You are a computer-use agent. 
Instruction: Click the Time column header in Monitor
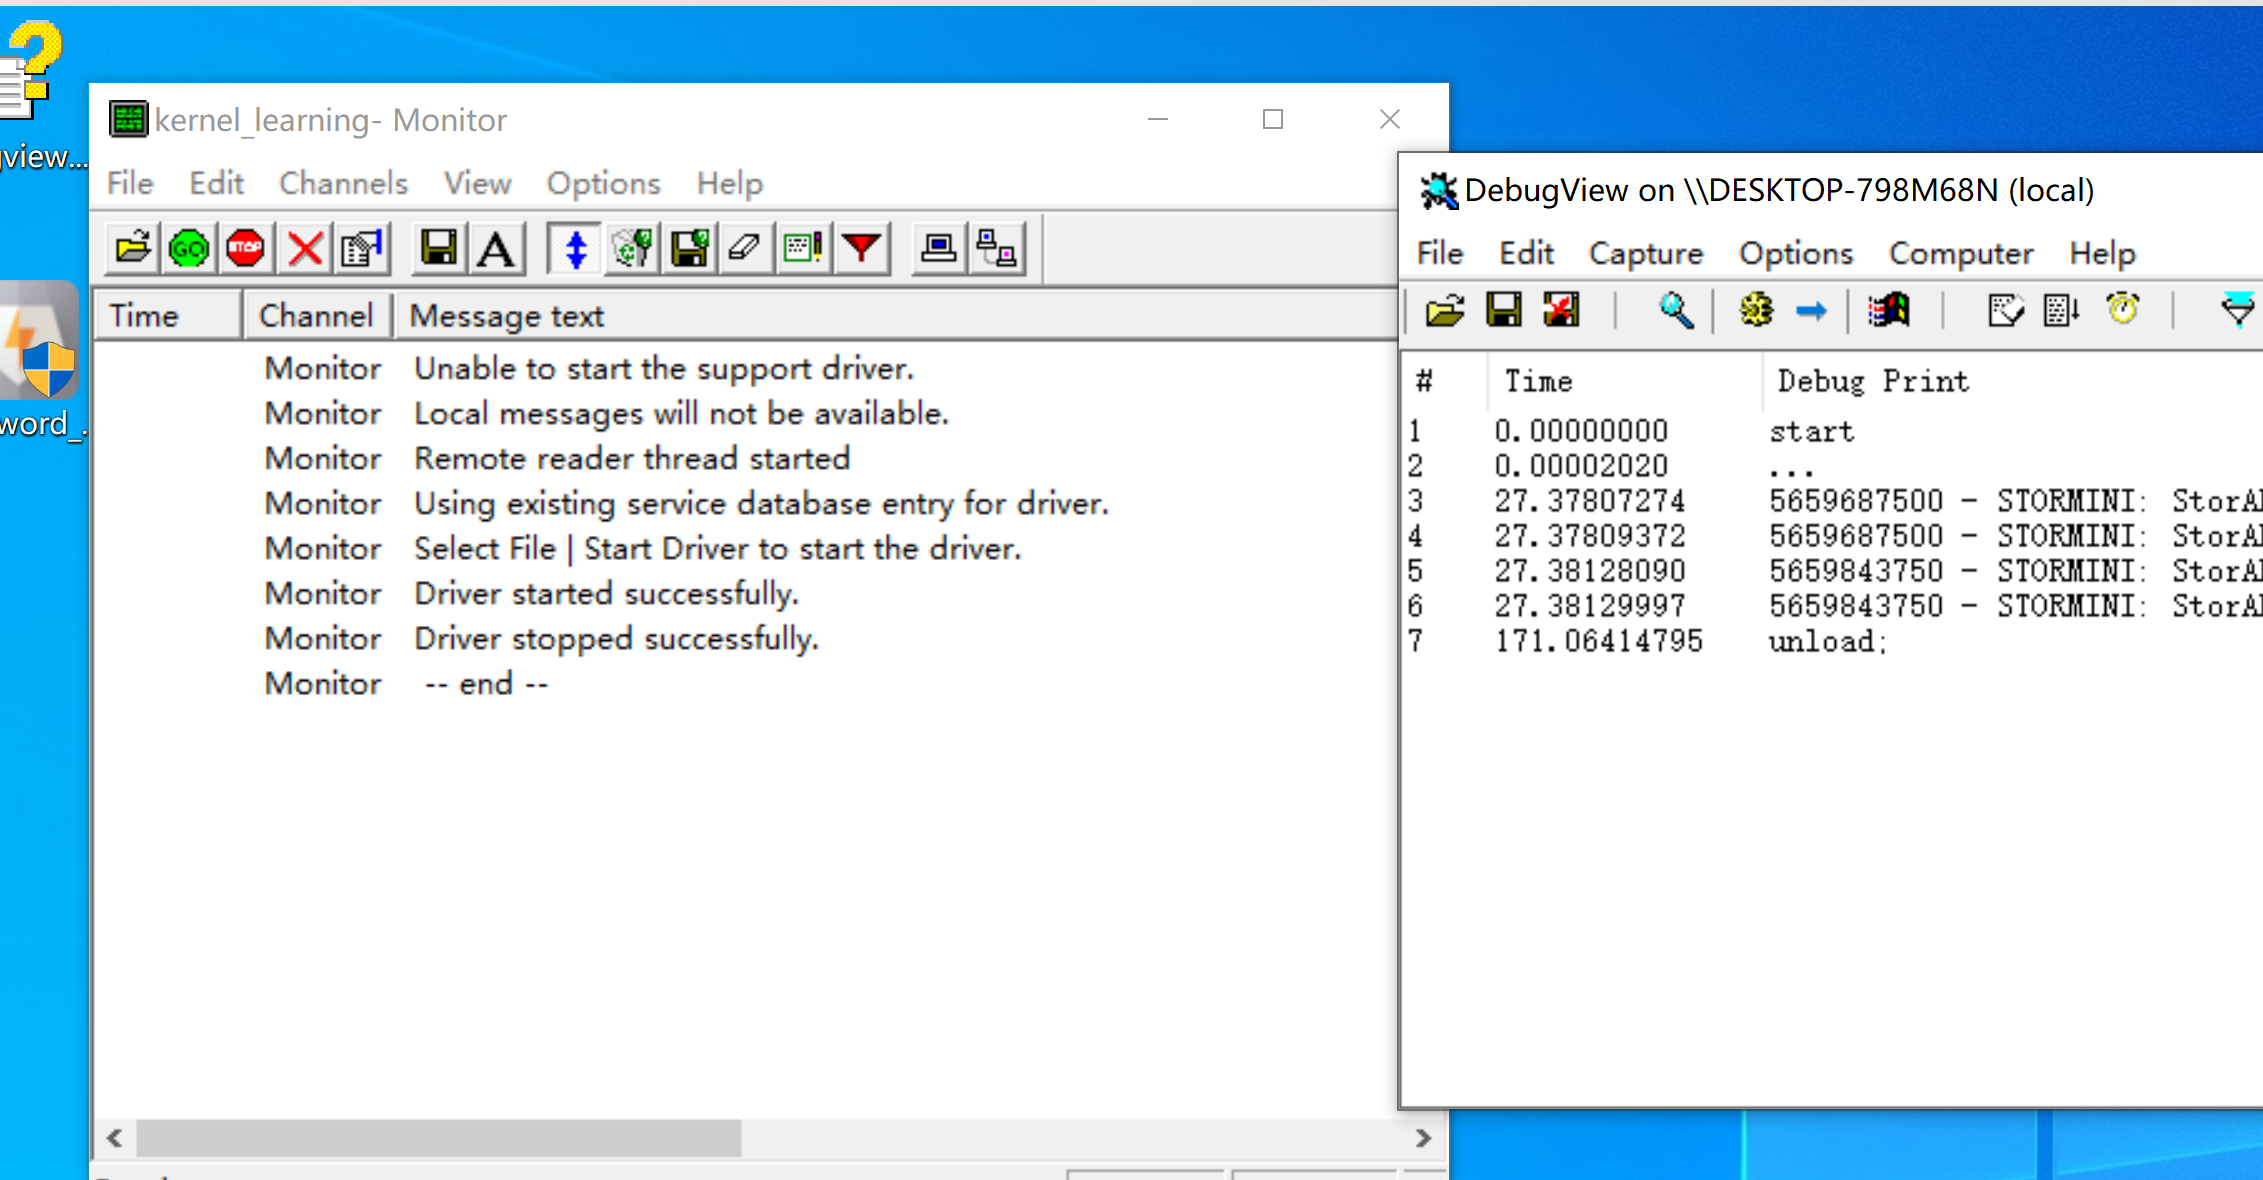pyautogui.click(x=168, y=316)
